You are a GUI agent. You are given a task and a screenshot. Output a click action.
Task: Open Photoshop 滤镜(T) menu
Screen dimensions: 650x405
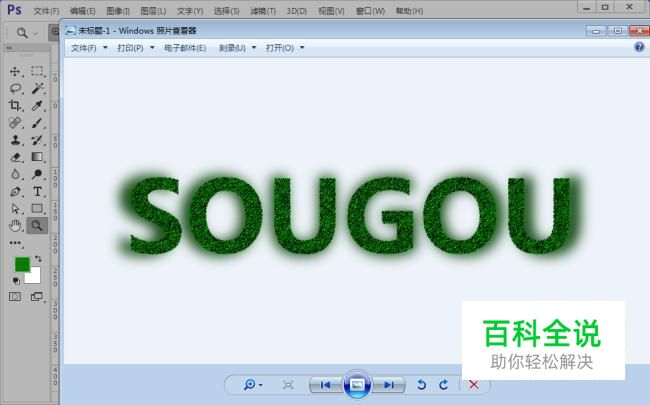(x=263, y=11)
